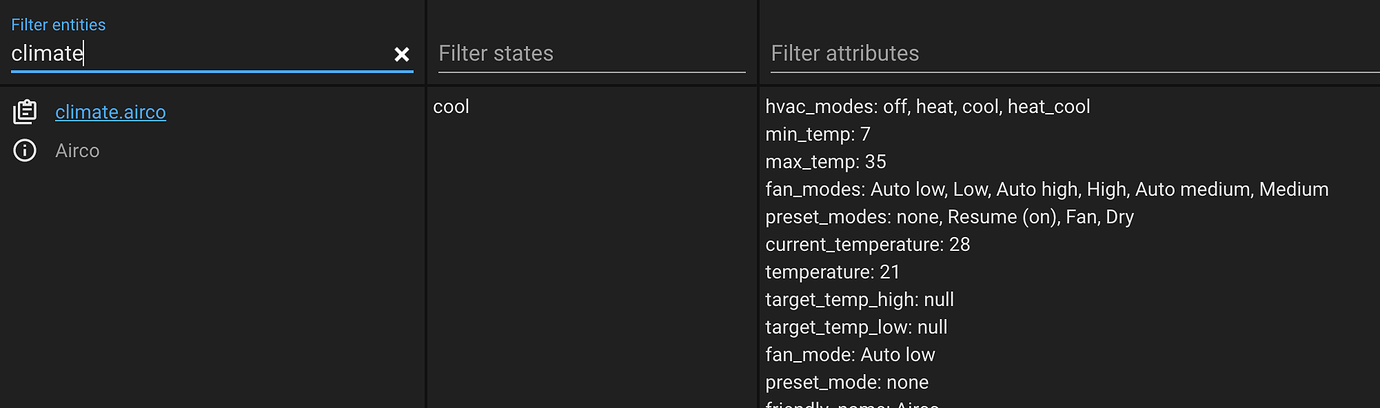Click the current_temperature: 28 attribute
The width and height of the screenshot is (1380, 408).
coord(867,244)
